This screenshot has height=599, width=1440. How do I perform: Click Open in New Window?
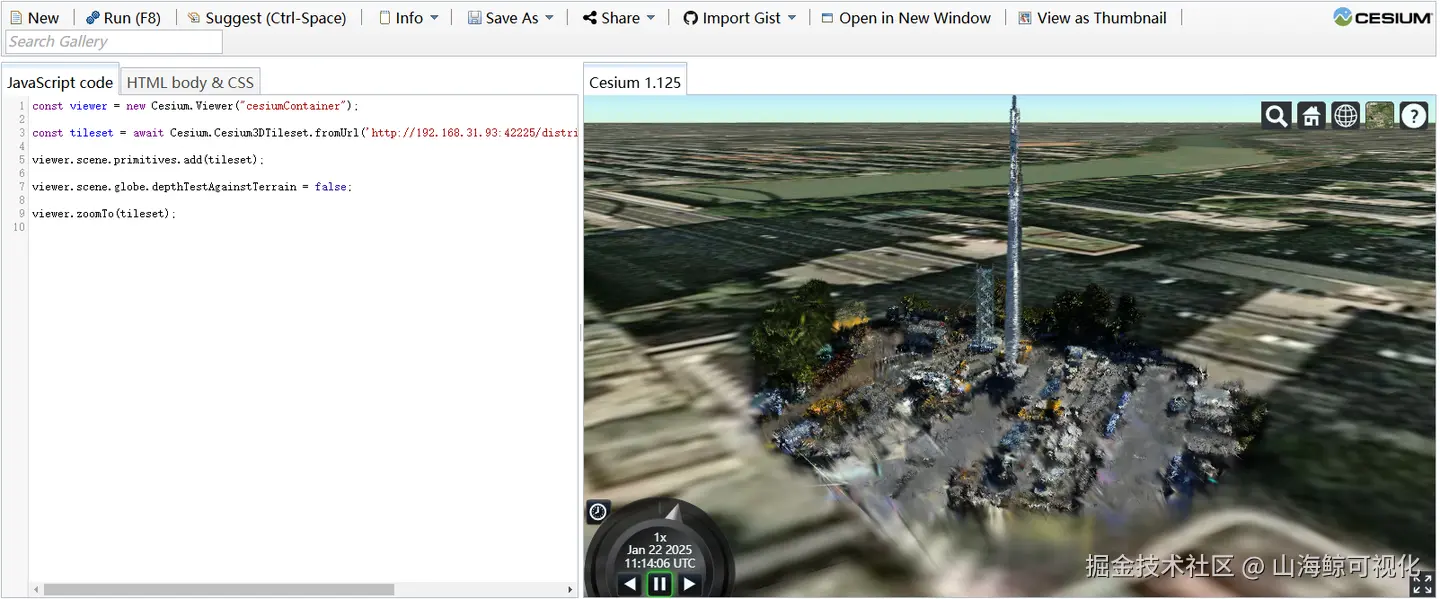click(x=906, y=18)
